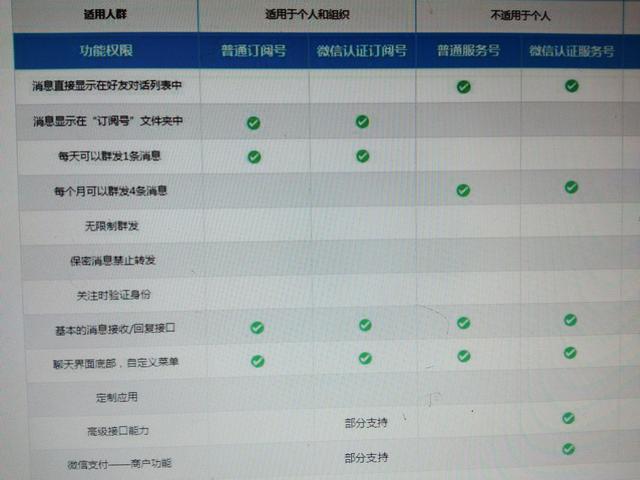Click the 微信认证服务号 checkmark in 微信支付——商户功能 row

568,449
